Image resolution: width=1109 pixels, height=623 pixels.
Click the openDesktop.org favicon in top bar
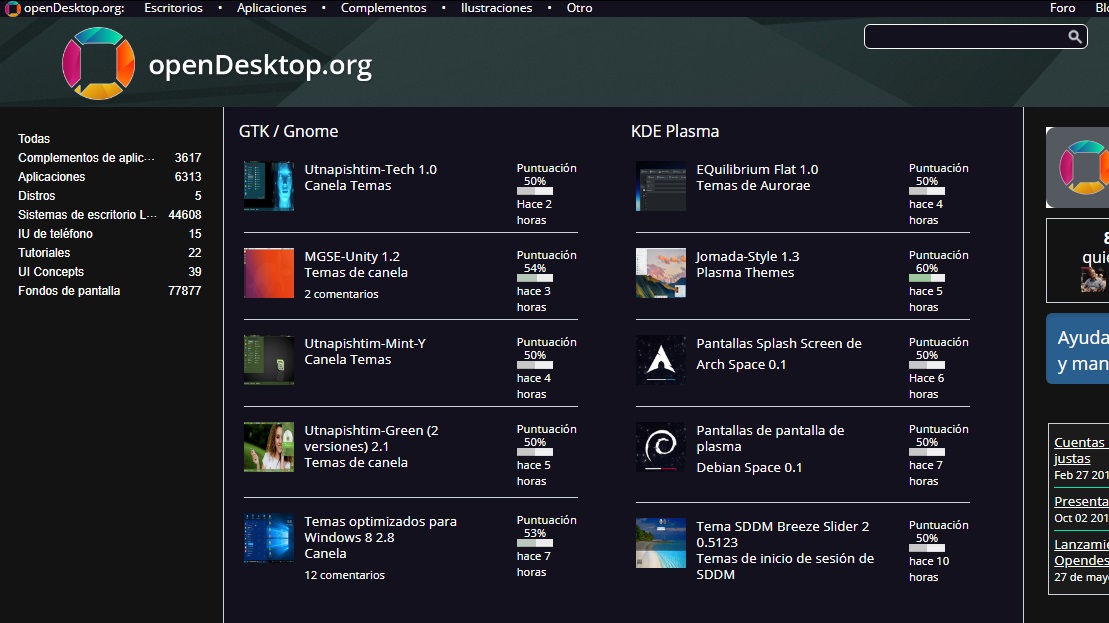[x=12, y=8]
